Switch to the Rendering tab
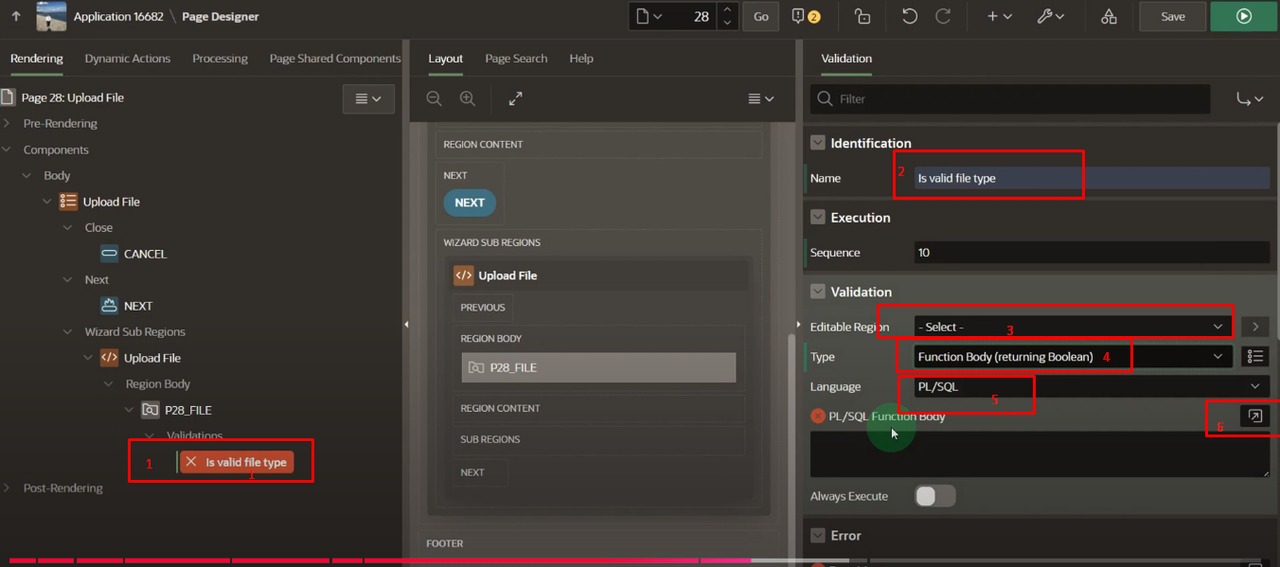 pos(37,58)
